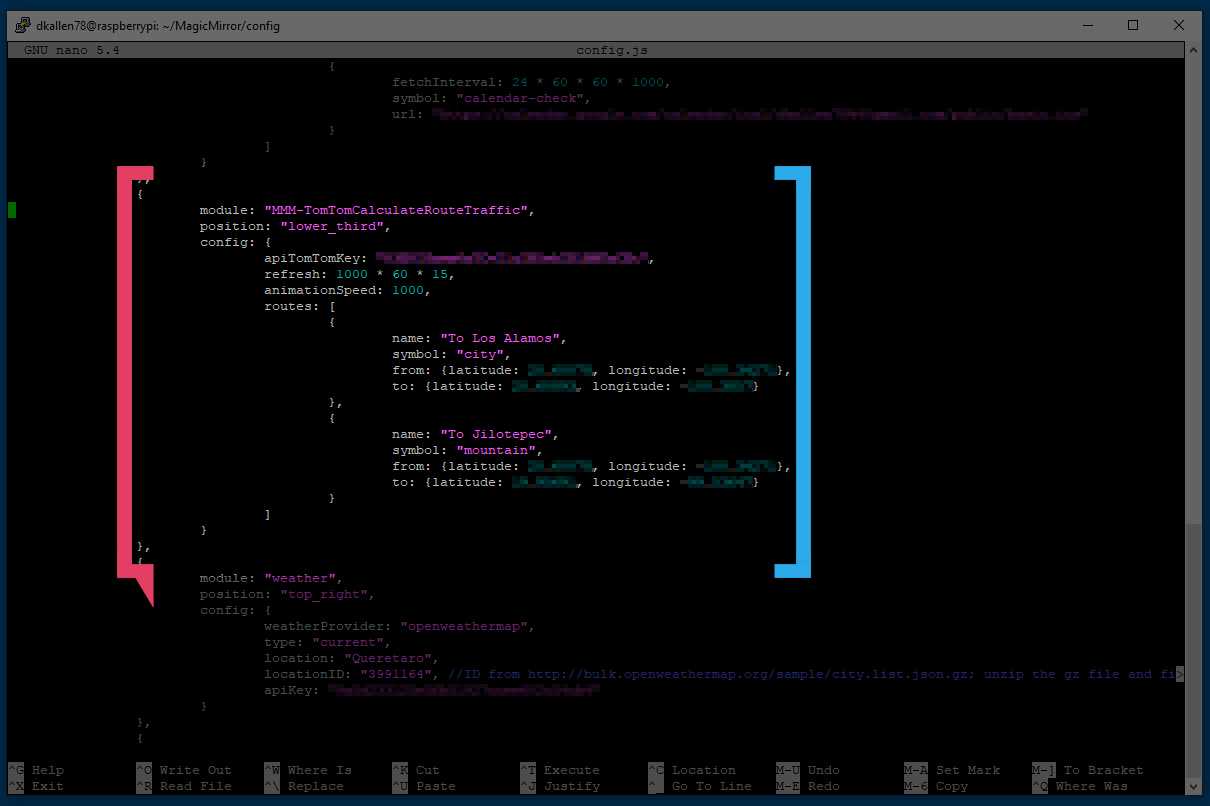The height and width of the screenshot is (806, 1210).
Task: Click the green cursor marker at left margin
Action: 12,210
